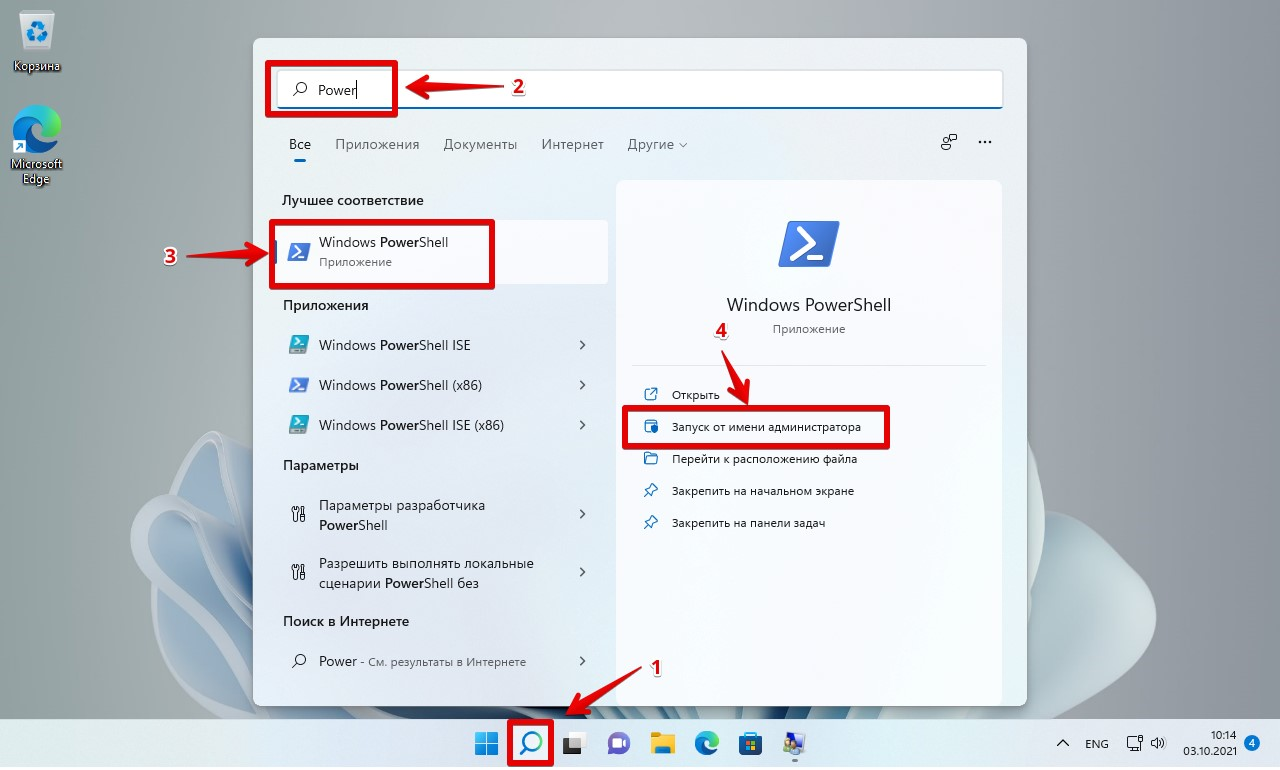Click the Открыть launch icon
Viewport: 1280px width, 770px height.
[651, 394]
